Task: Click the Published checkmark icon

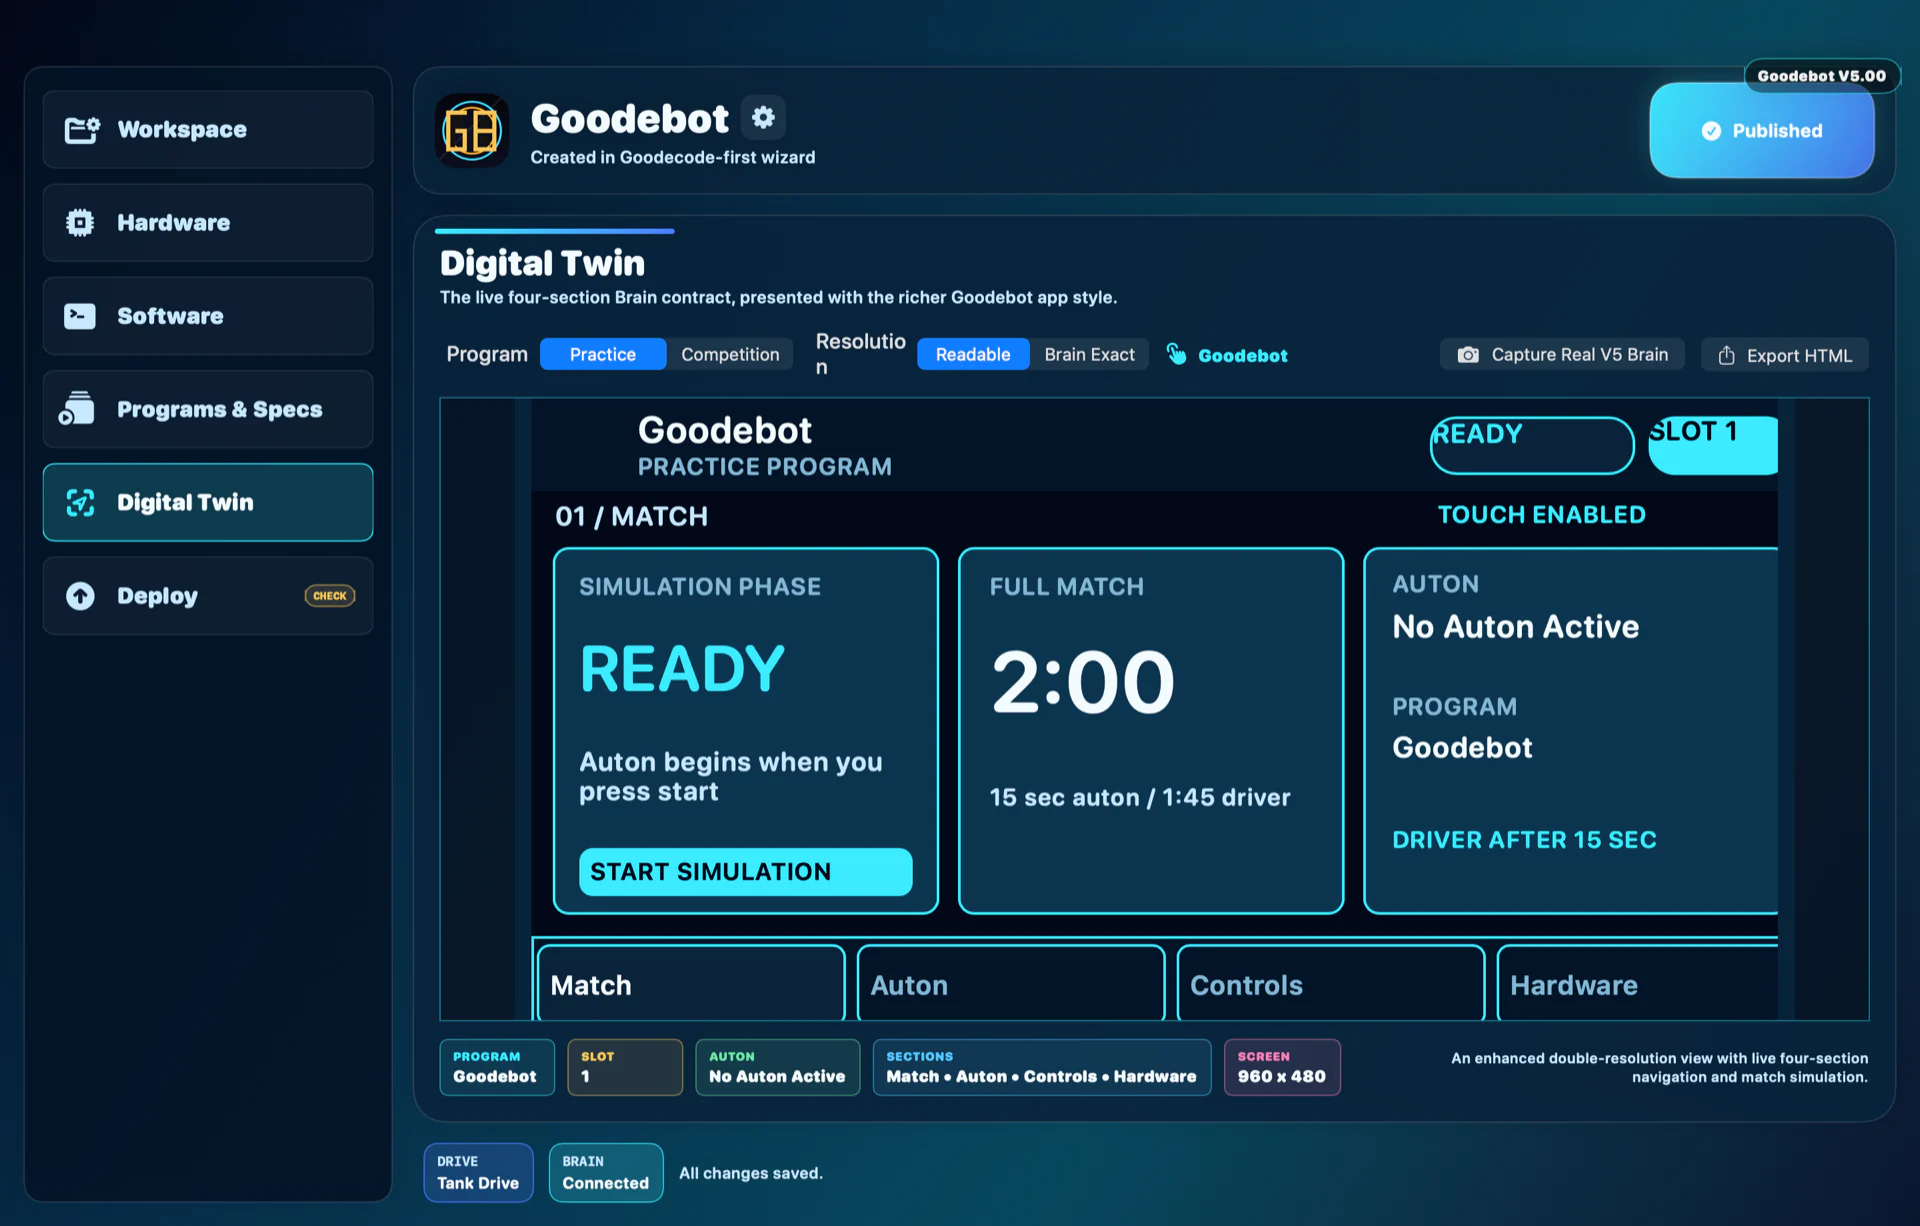Action: (1711, 131)
